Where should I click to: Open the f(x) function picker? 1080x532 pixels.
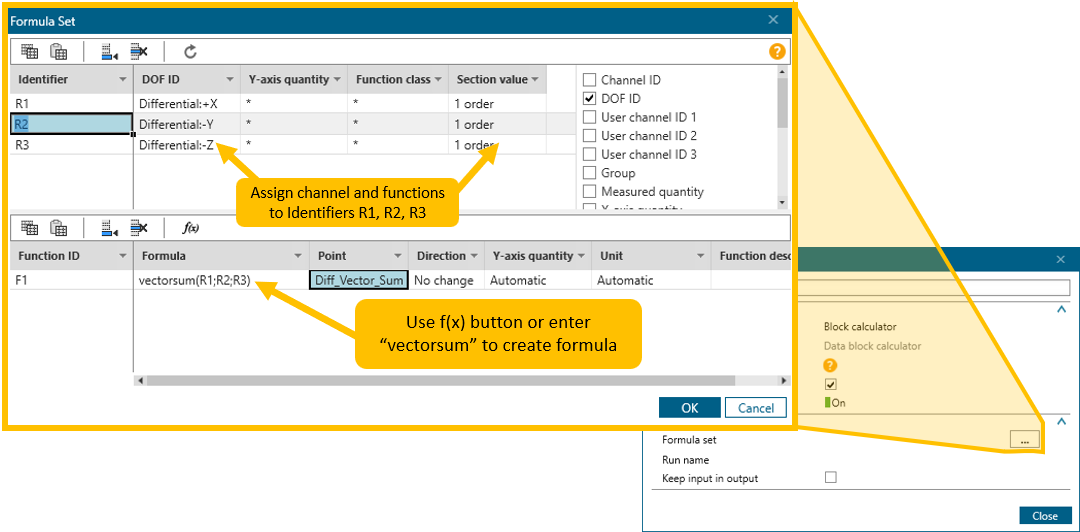pos(190,228)
